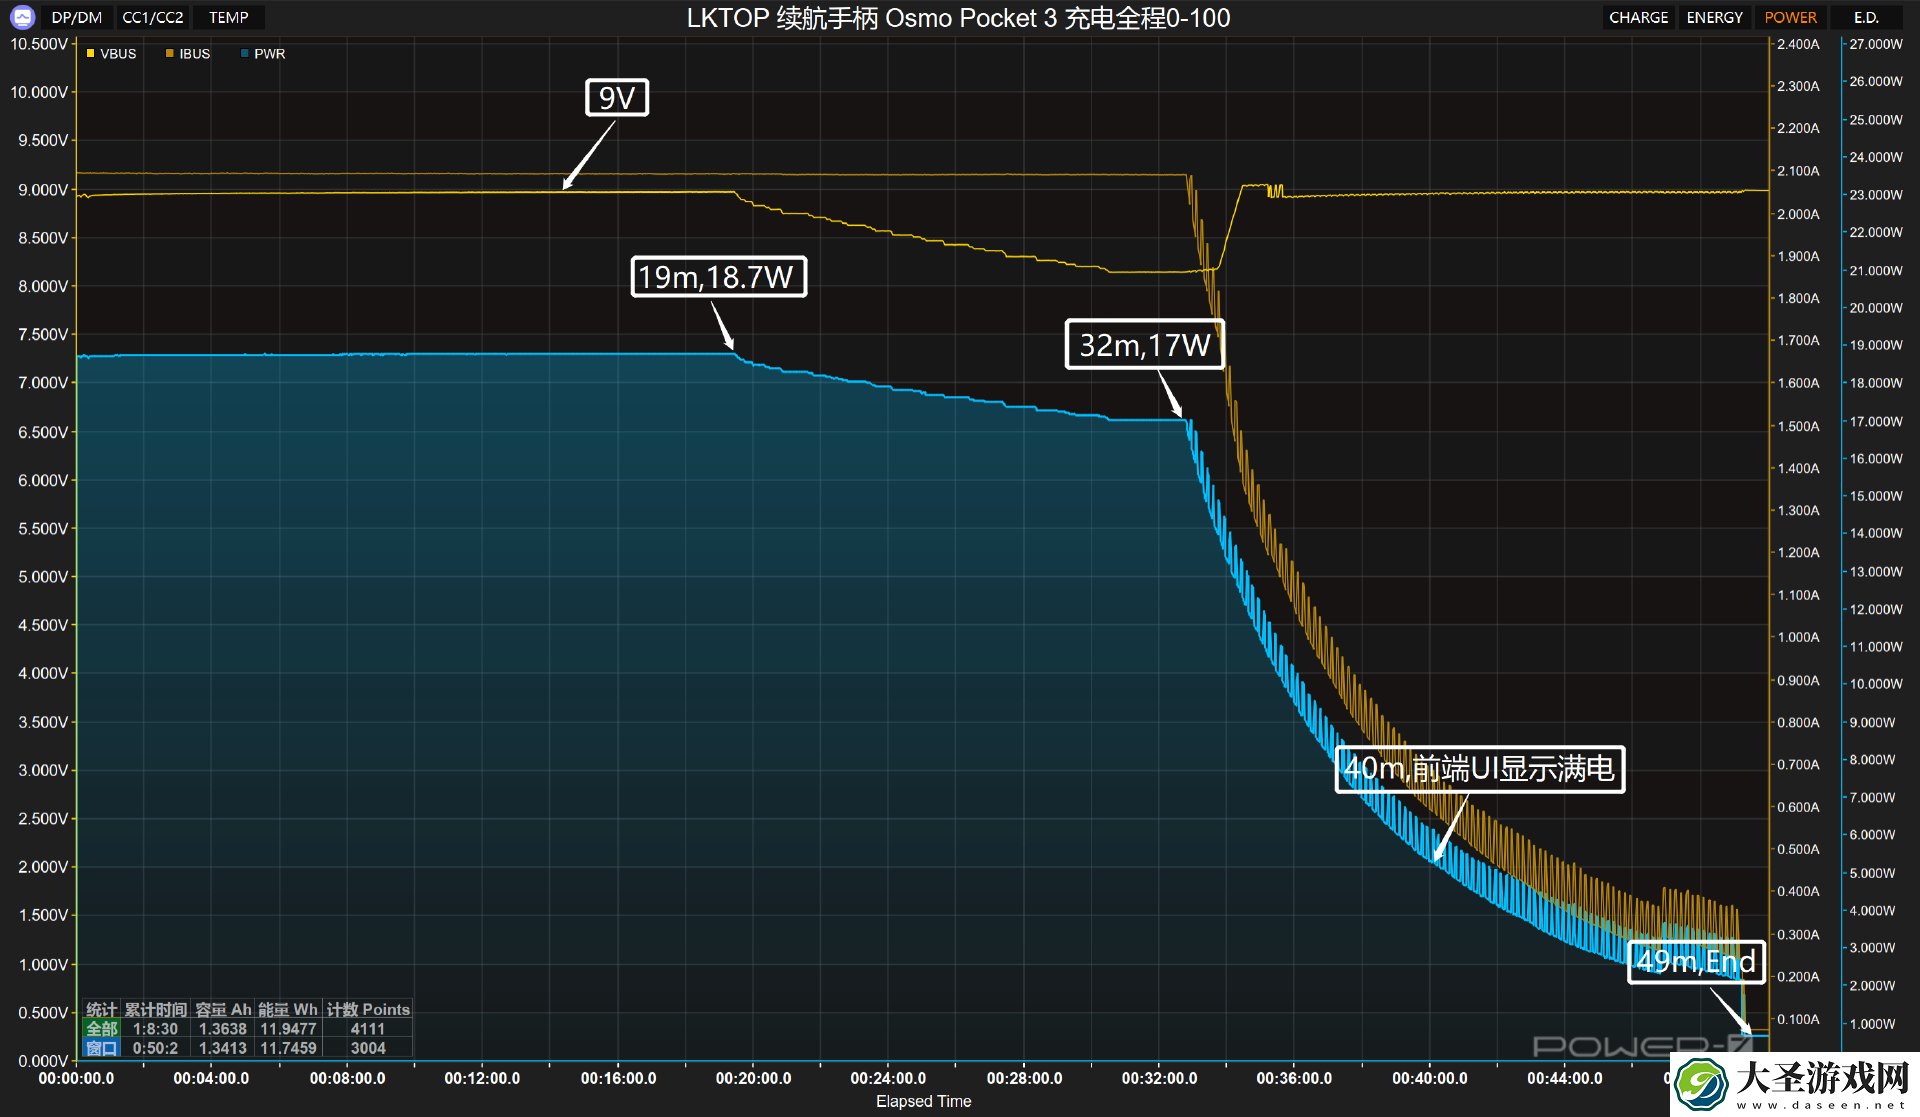Click the 00:32:00.0 time axis tick
The width and height of the screenshot is (1920, 1117).
pyautogui.click(x=1159, y=1078)
